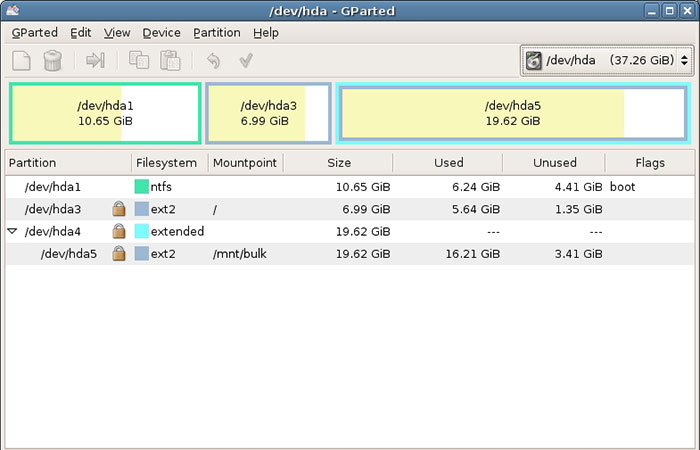The image size is (700, 450).
Task: Click the '6.99 GiB' size cell in table
Action: (x=366, y=209)
